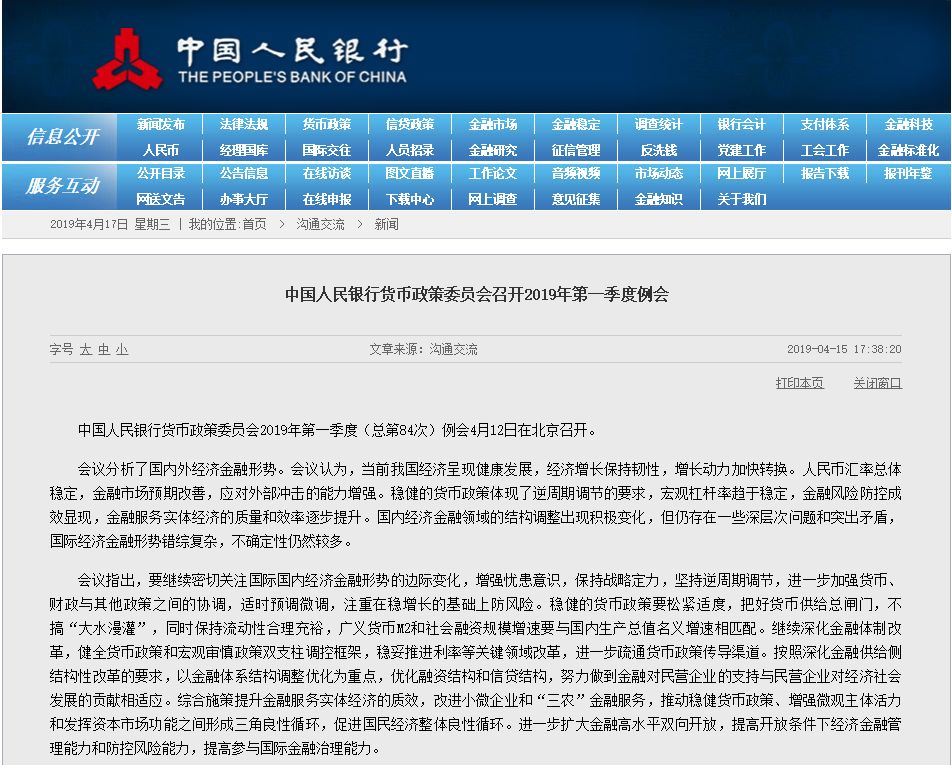Set font size to 大

coord(86,350)
